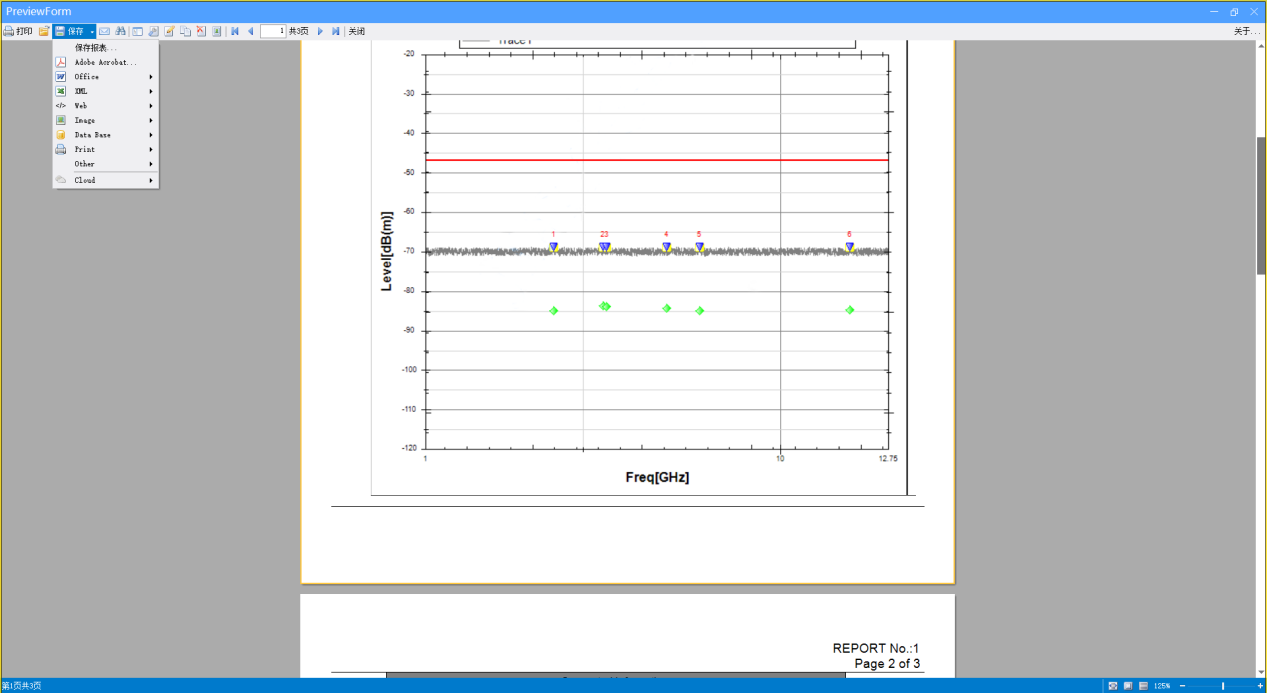Click the 保存 save button
Image resolution: width=1267 pixels, height=693 pixels.
click(70, 31)
